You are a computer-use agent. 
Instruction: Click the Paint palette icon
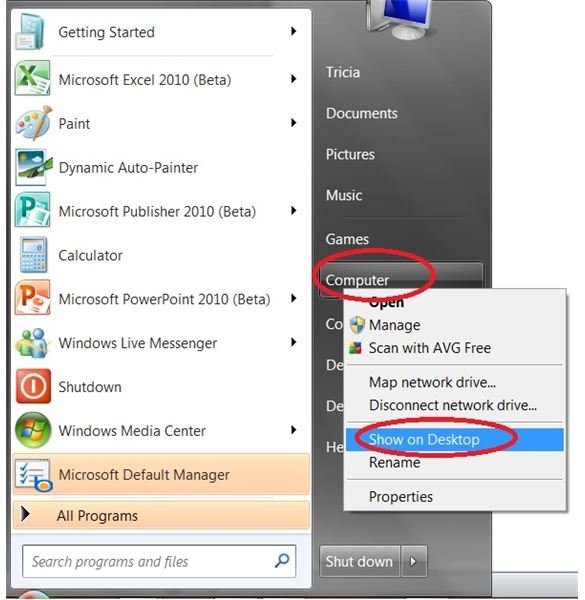click(34, 123)
